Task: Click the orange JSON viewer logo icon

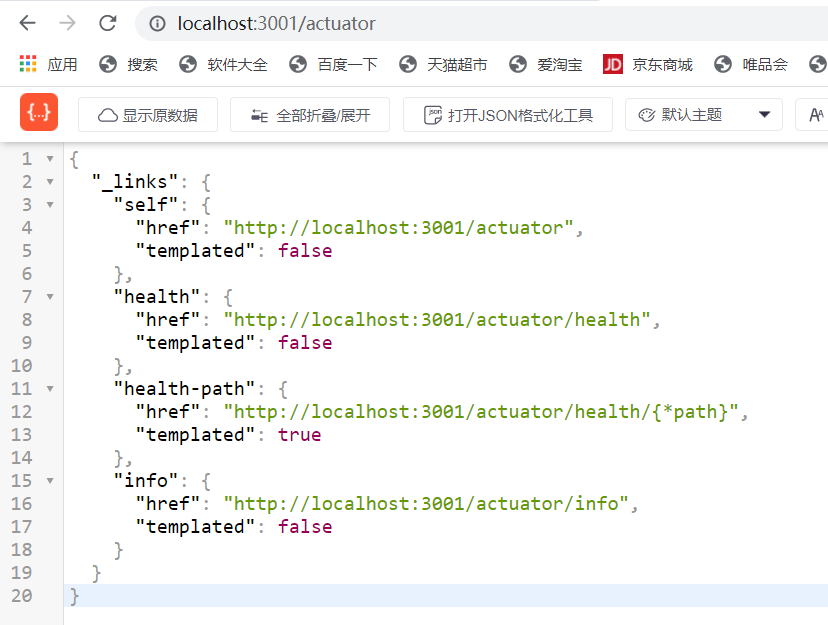Action: click(x=39, y=112)
